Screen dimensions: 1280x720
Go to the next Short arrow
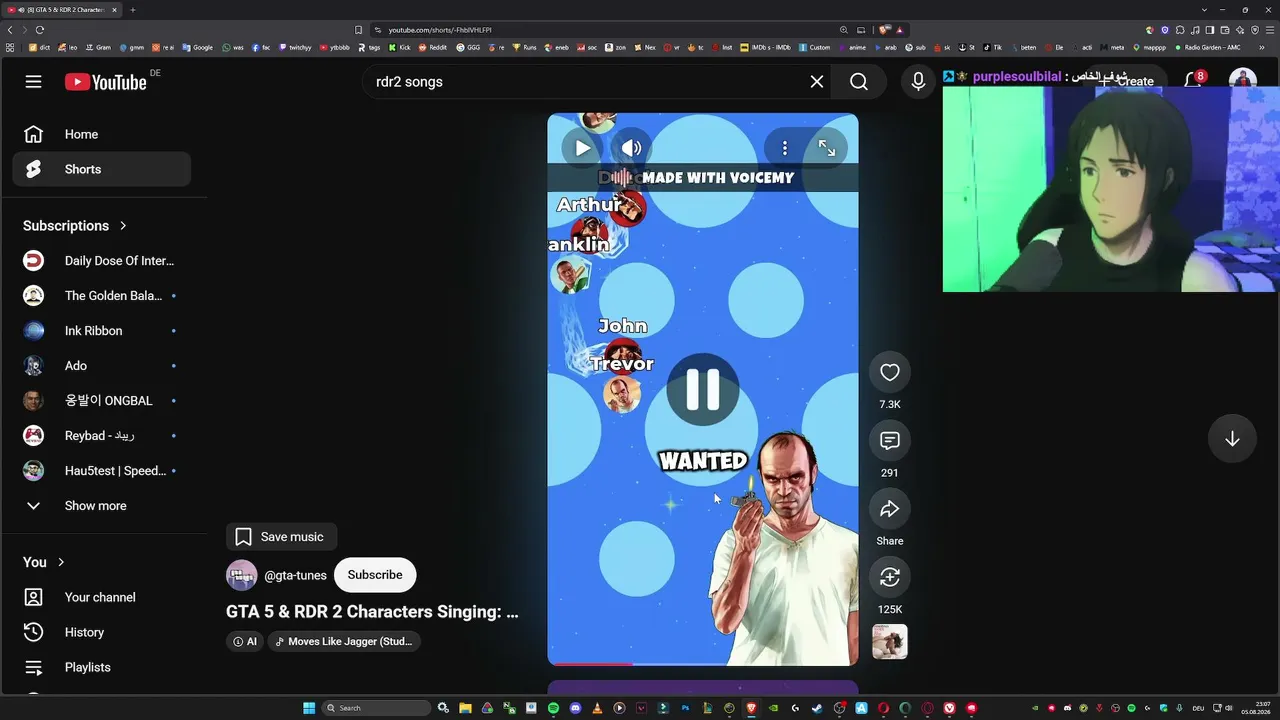[1232, 439]
